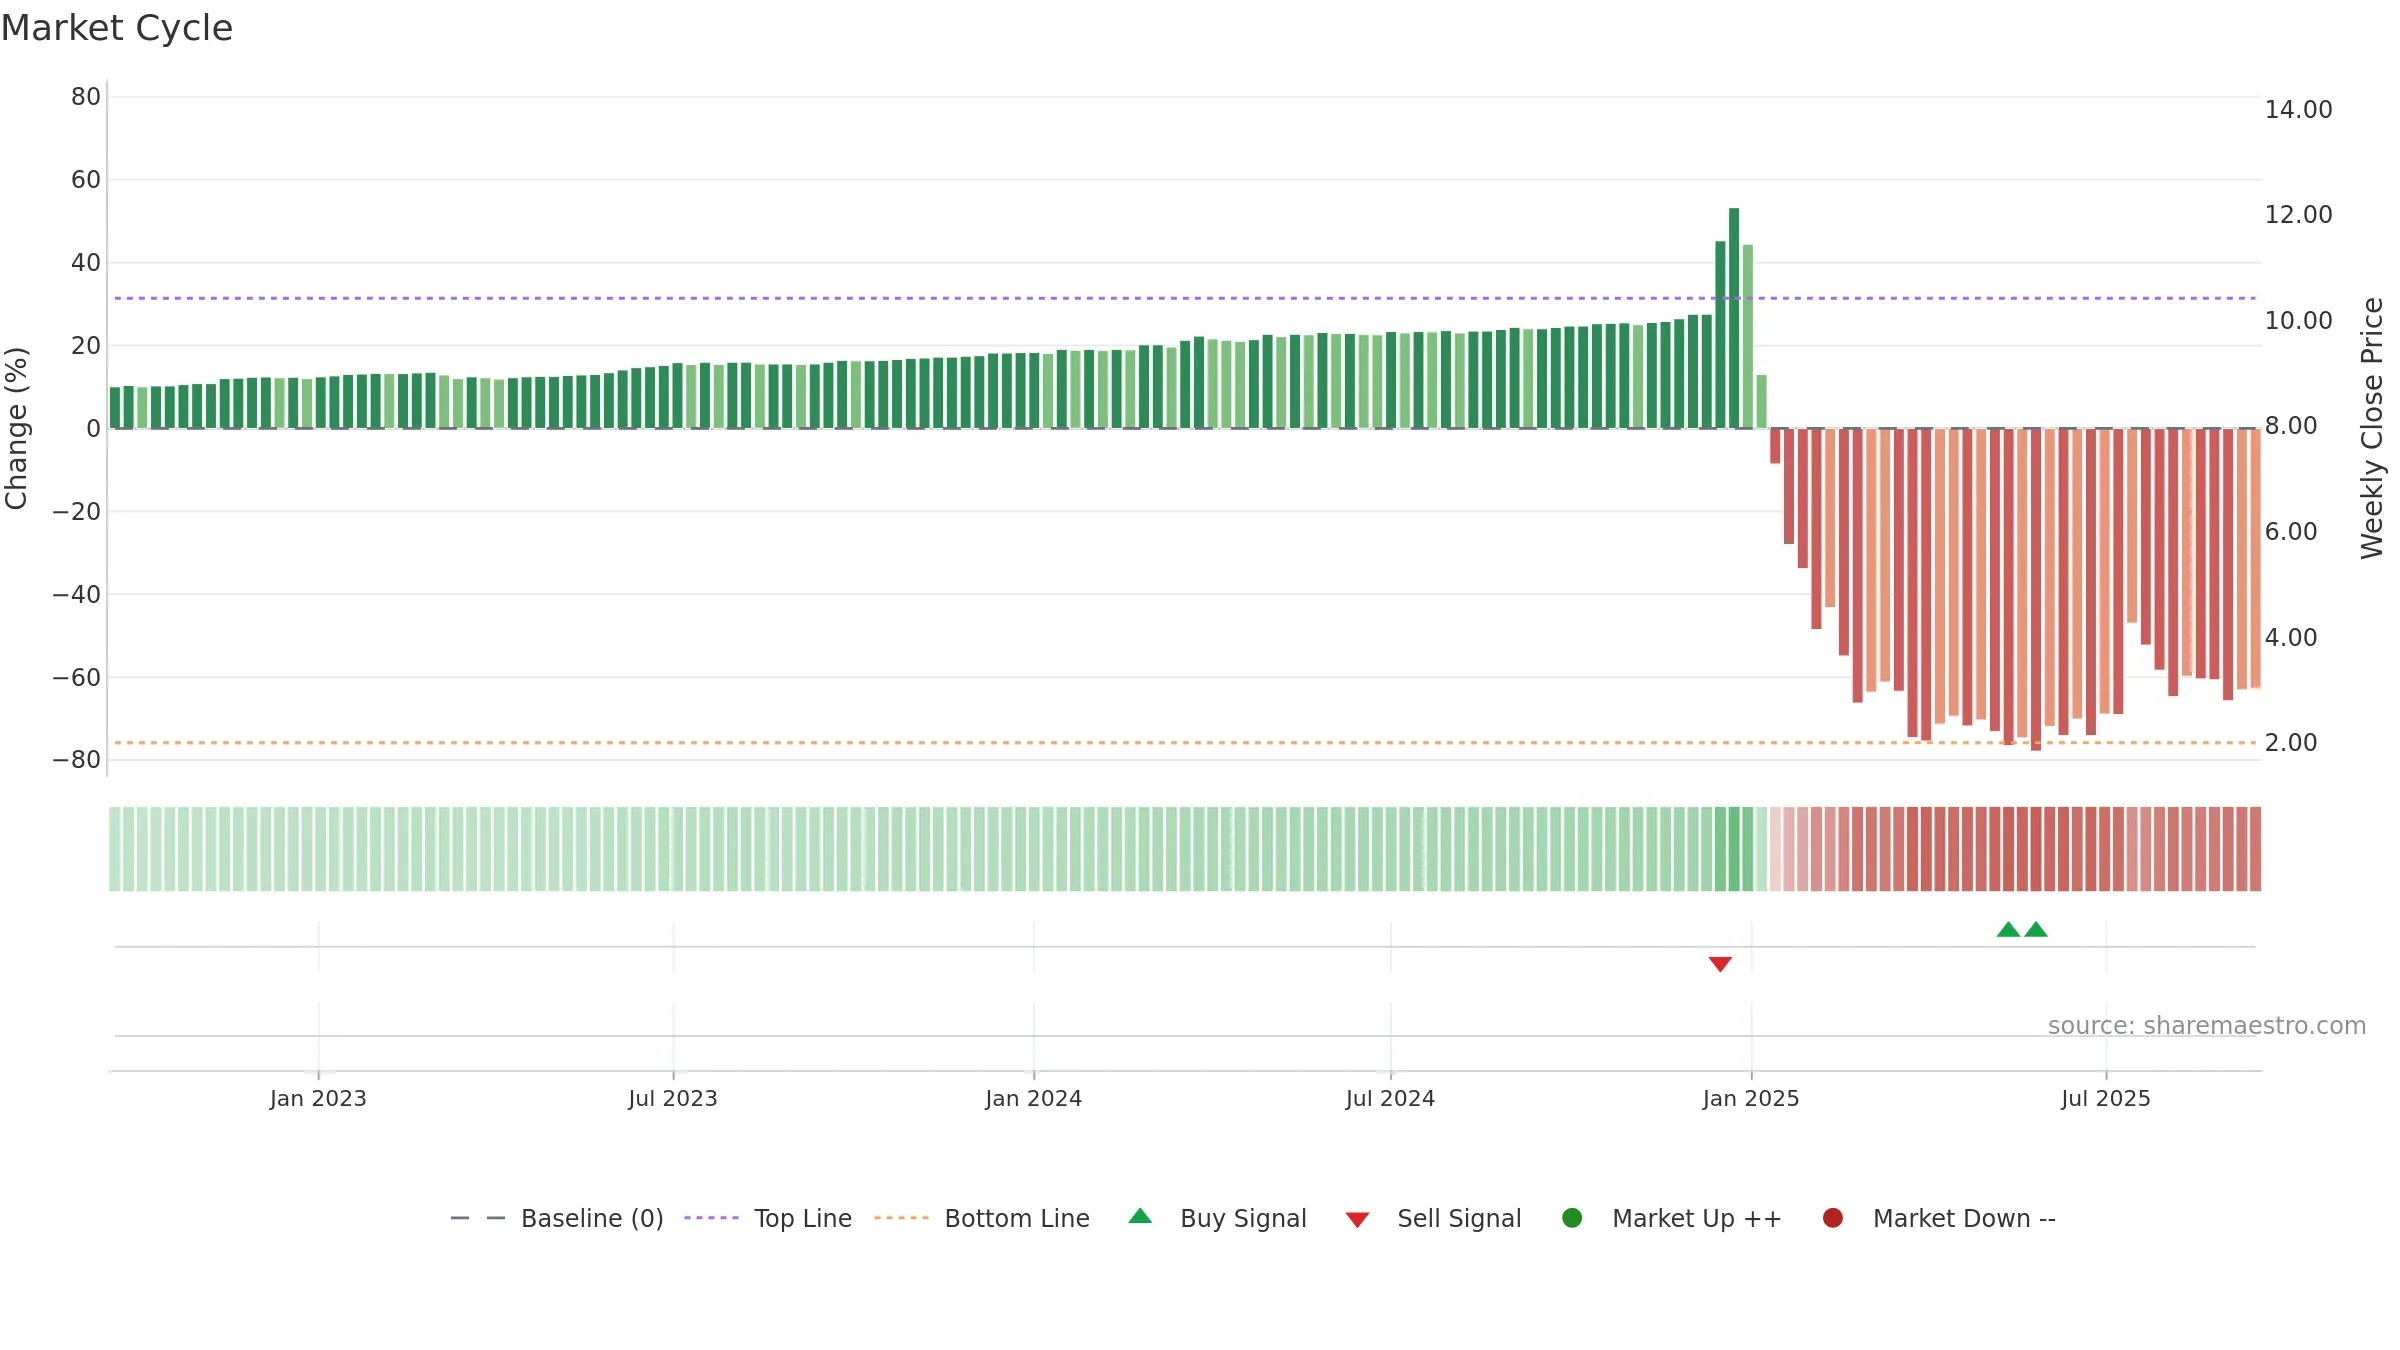This screenshot has width=2400, height=1350.
Task: Click the 2.00 price tick on right axis
Action: point(2291,742)
